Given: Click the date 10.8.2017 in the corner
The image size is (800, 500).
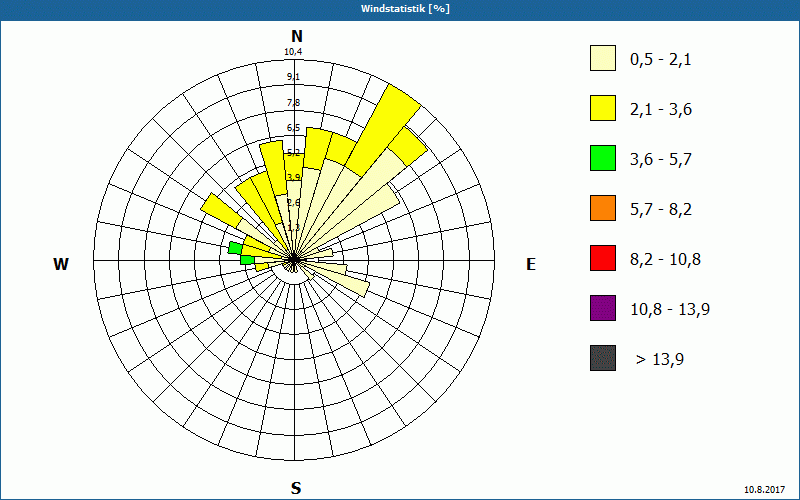Looking at the screenshot, I should (x=764, y=489).
